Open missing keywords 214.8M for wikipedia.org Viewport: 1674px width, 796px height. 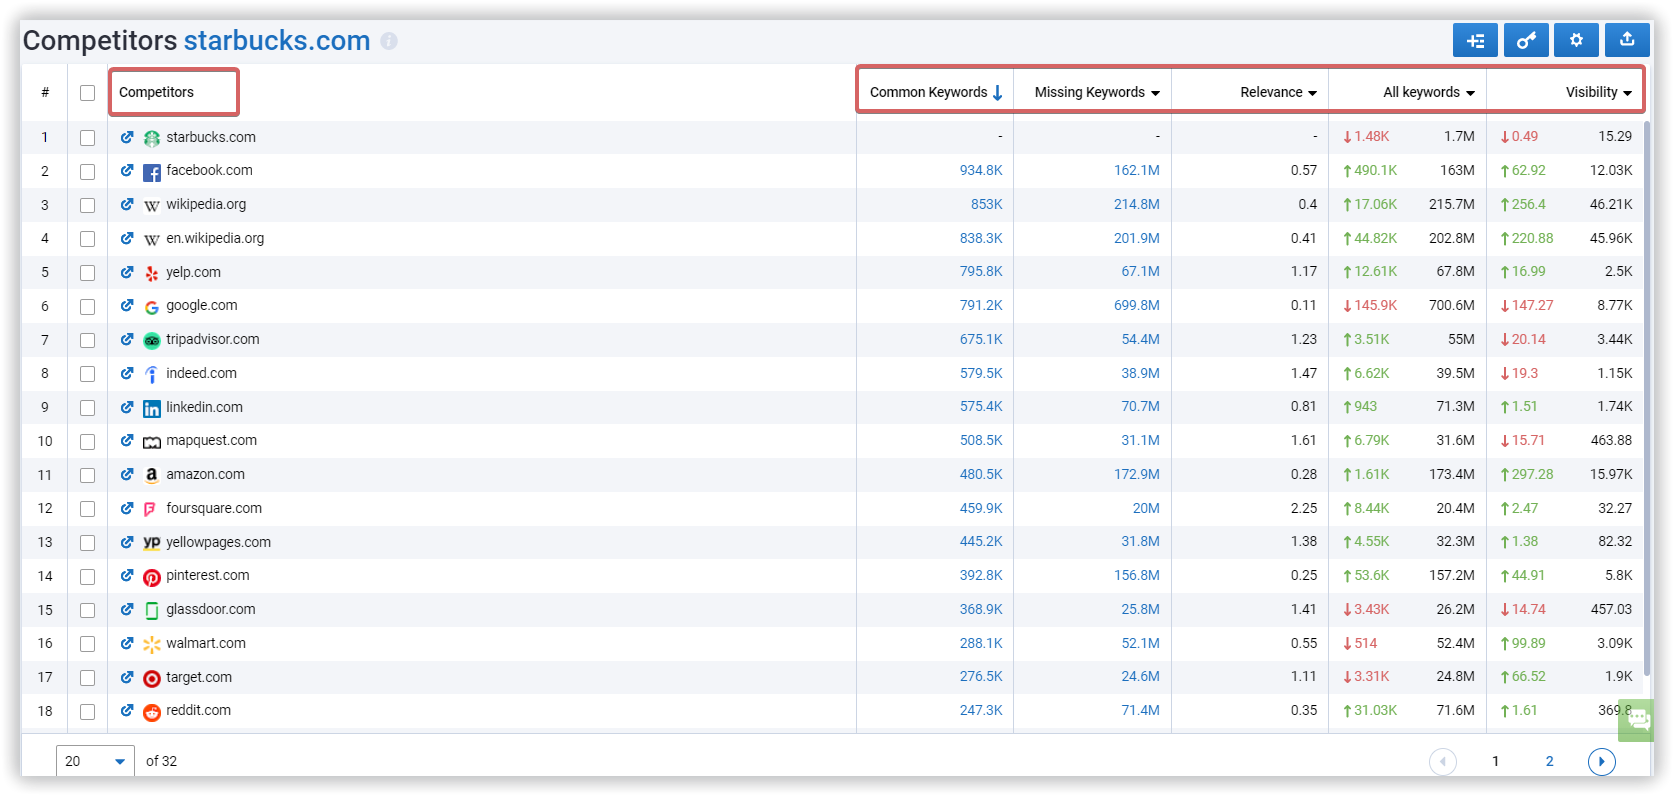(1137, 205)
